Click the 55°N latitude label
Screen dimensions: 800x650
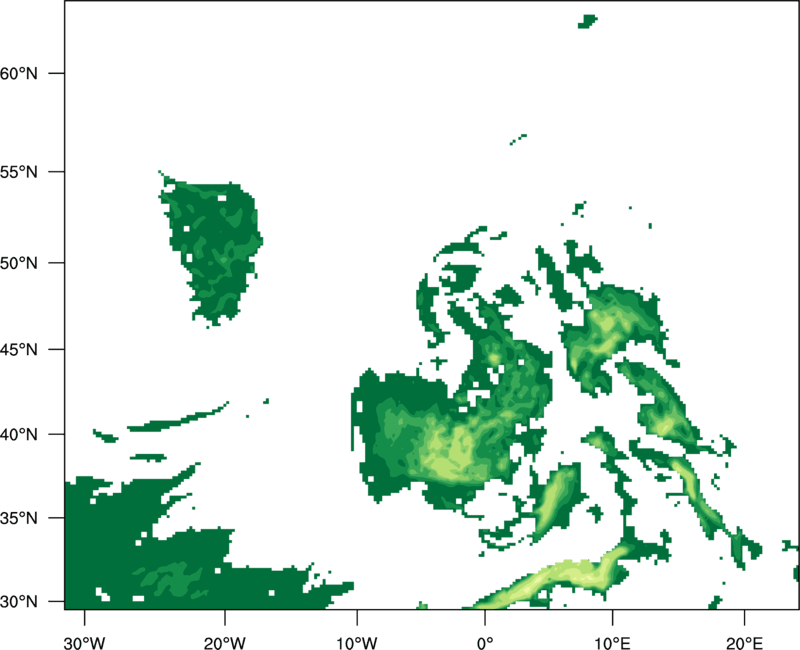[19, 172]
